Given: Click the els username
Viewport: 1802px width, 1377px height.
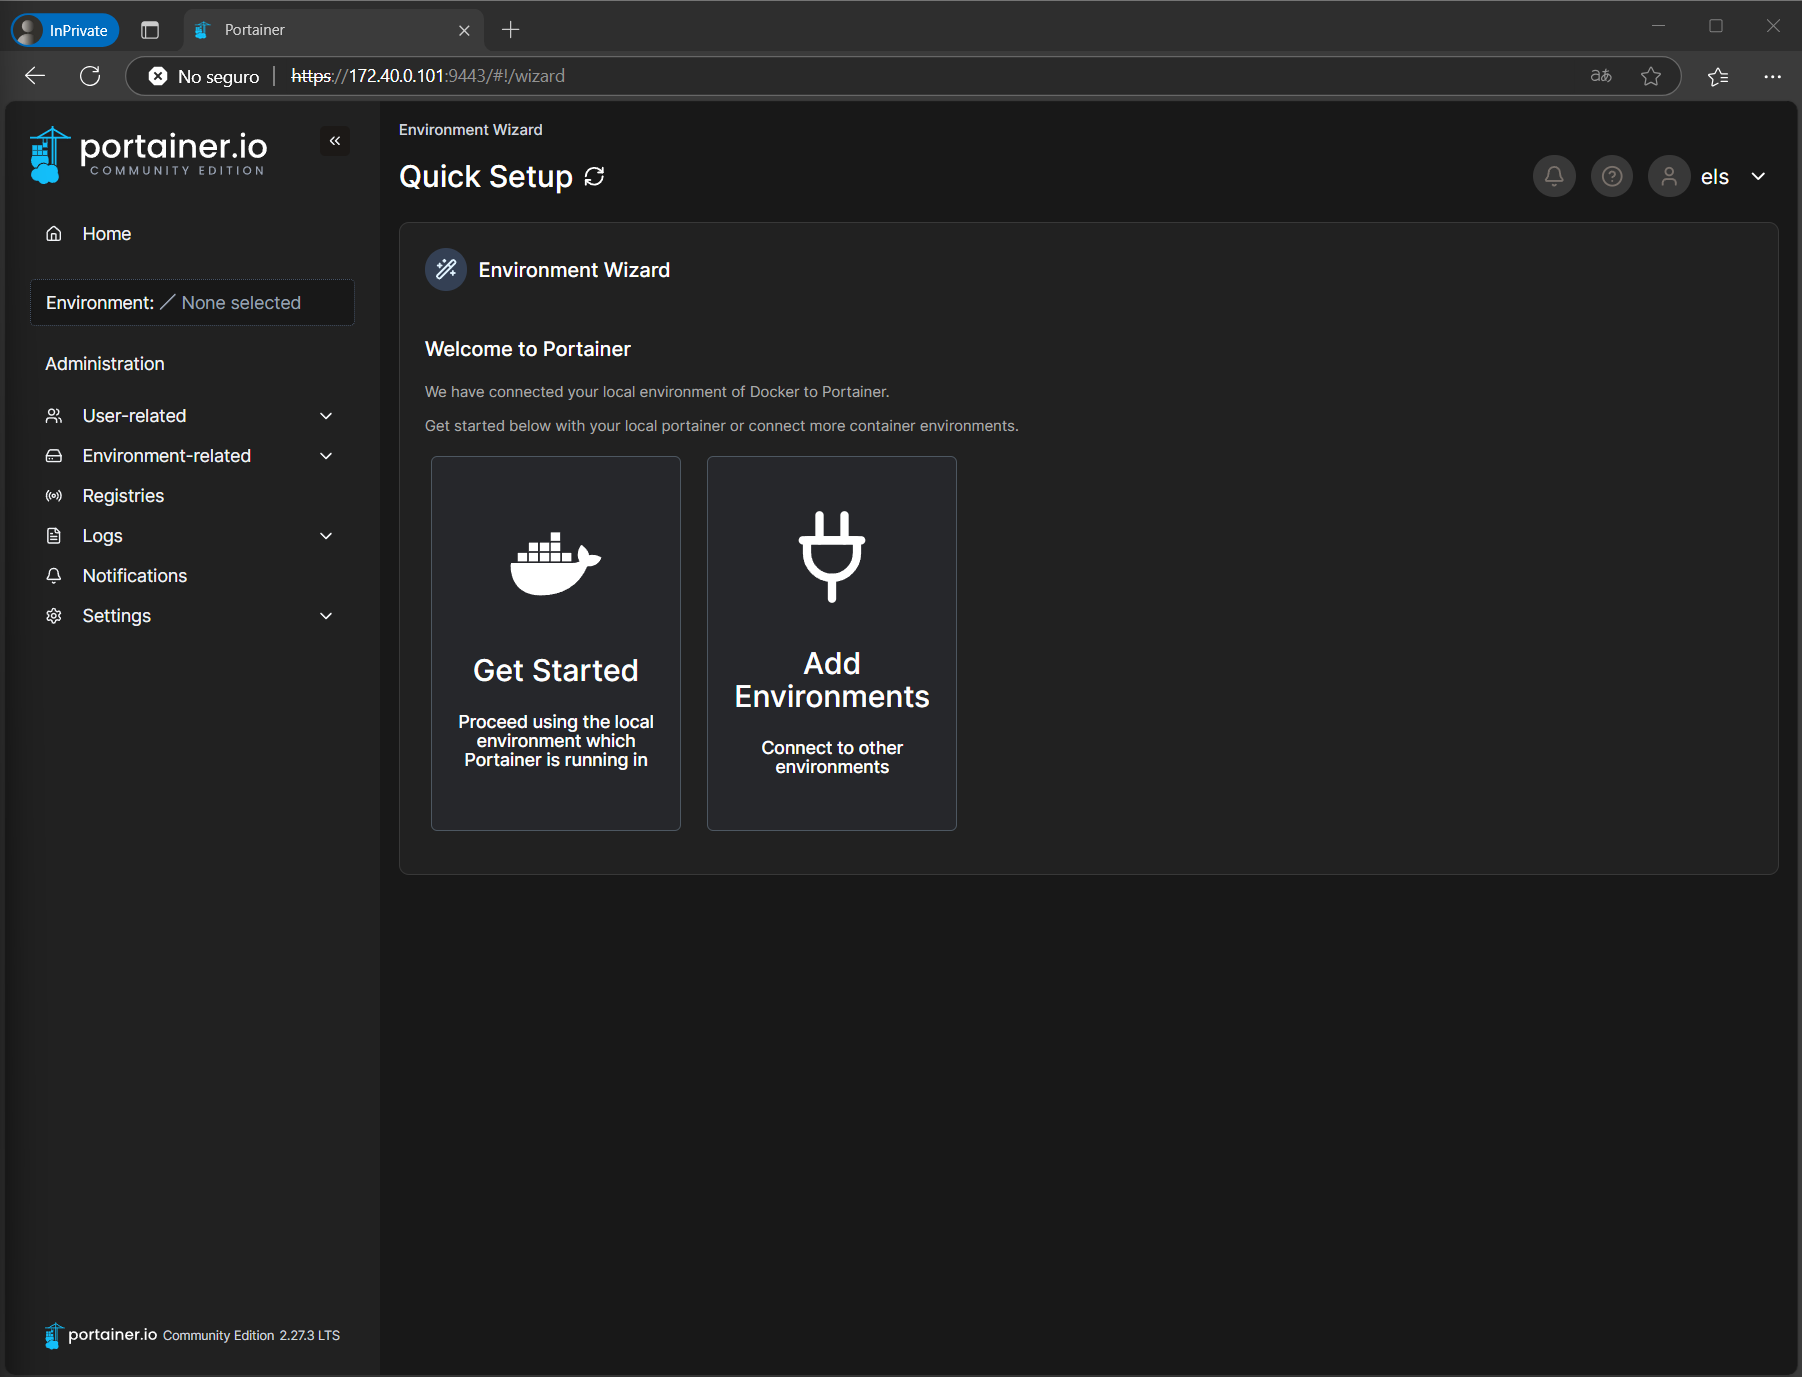Looking at the screenshot, I should point(1714,177).
